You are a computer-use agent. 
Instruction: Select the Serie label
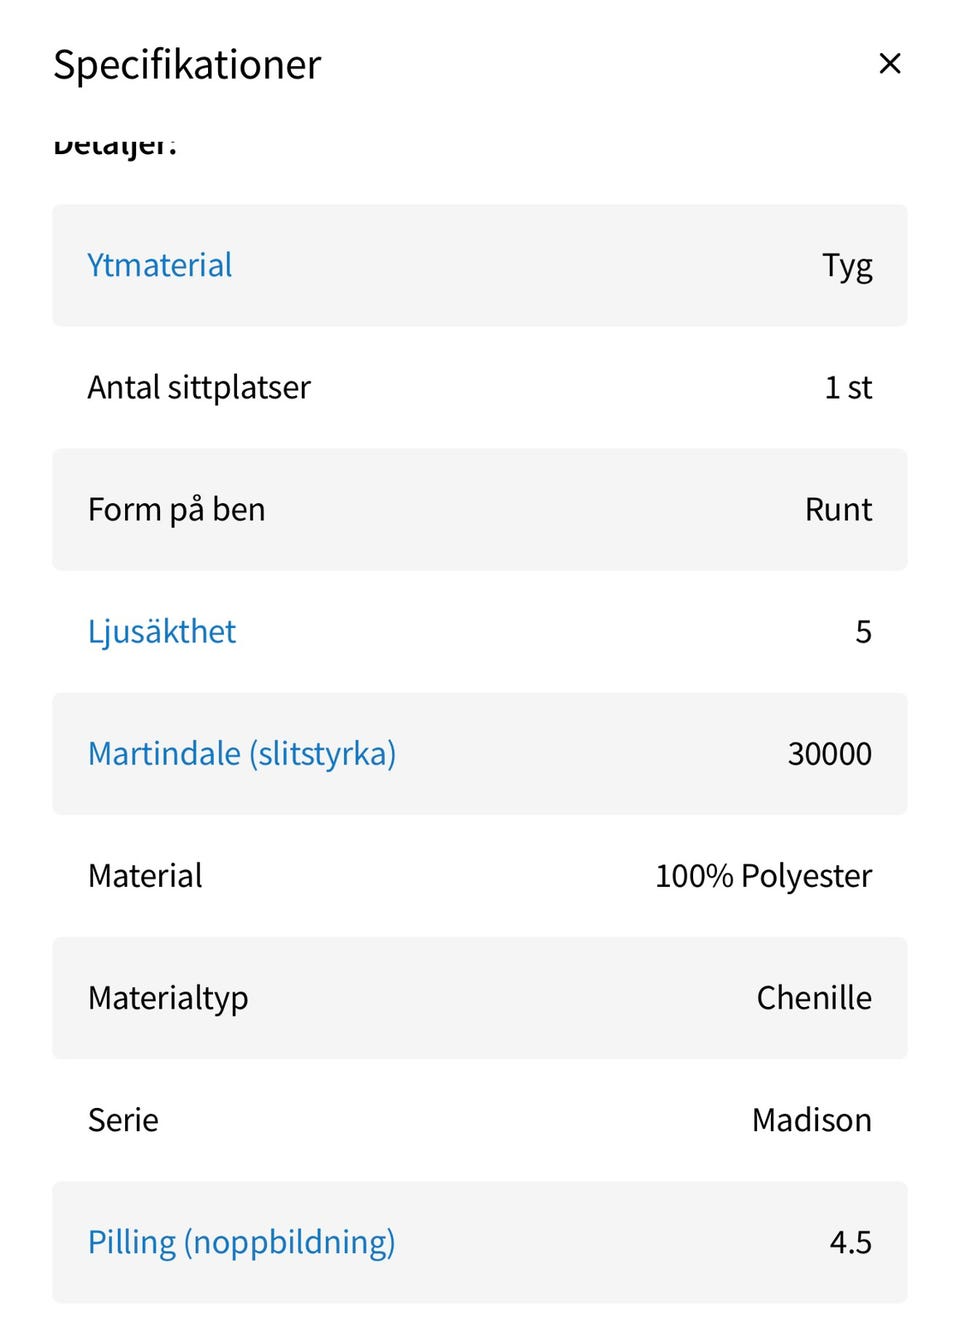point(123,1119)
